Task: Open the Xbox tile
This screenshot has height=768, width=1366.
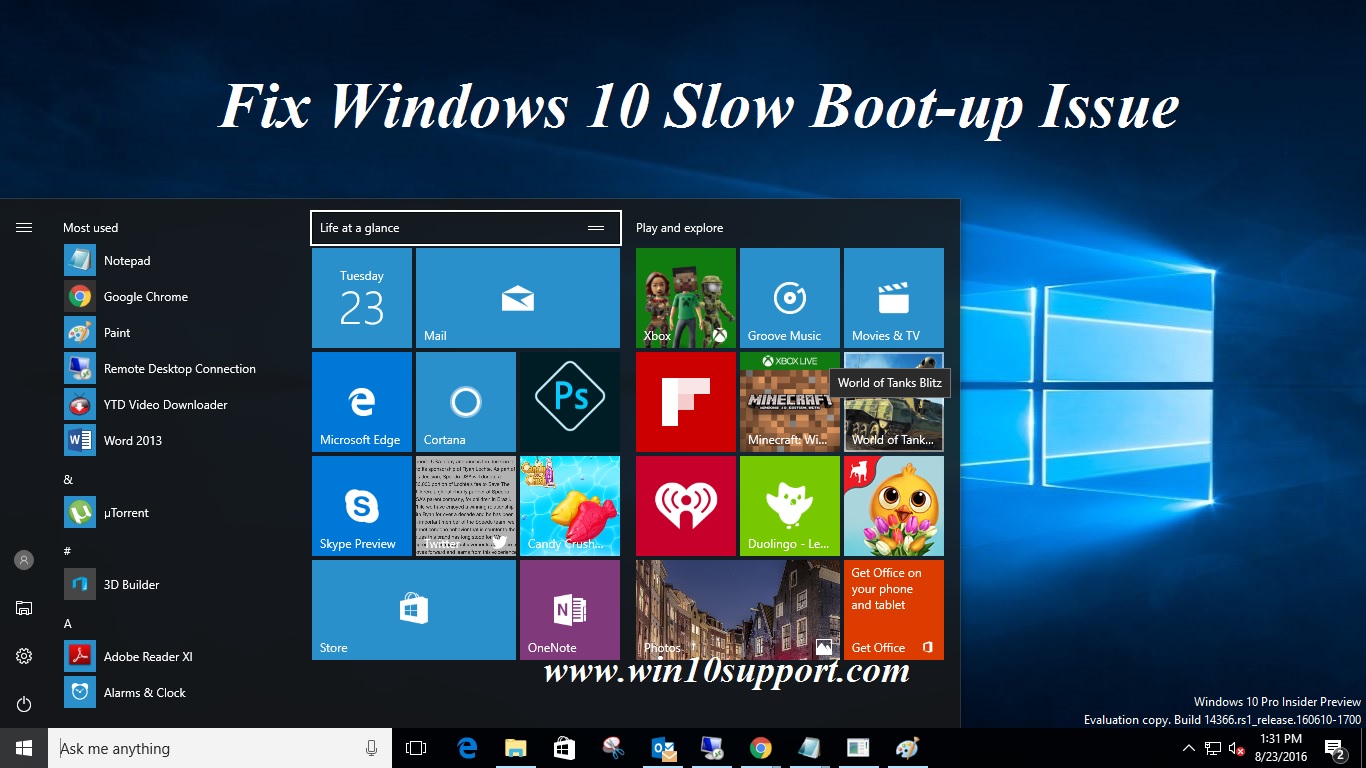Action: coord(686,298)
